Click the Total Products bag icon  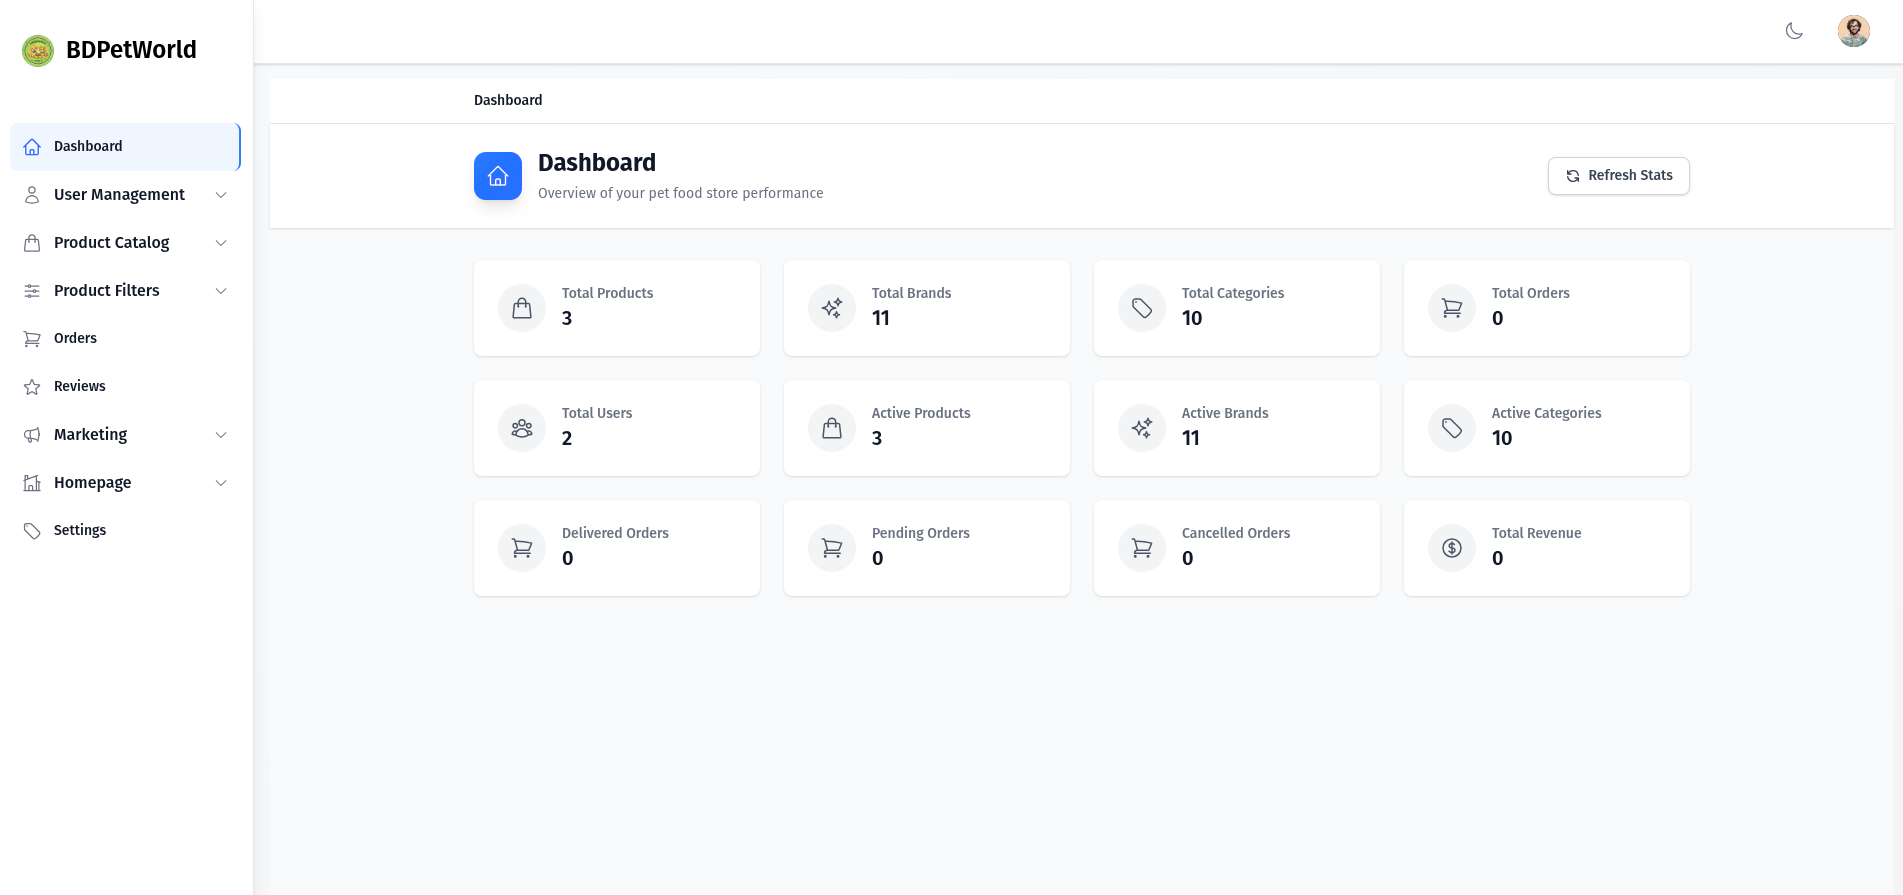pos(522,308)
